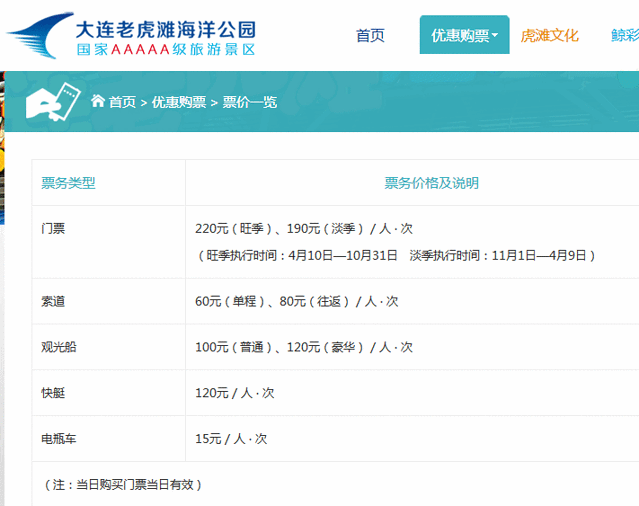Click the 60元（单程）、80元（往返） price text
Screen dimensions: 639x506
pos(297,301)
